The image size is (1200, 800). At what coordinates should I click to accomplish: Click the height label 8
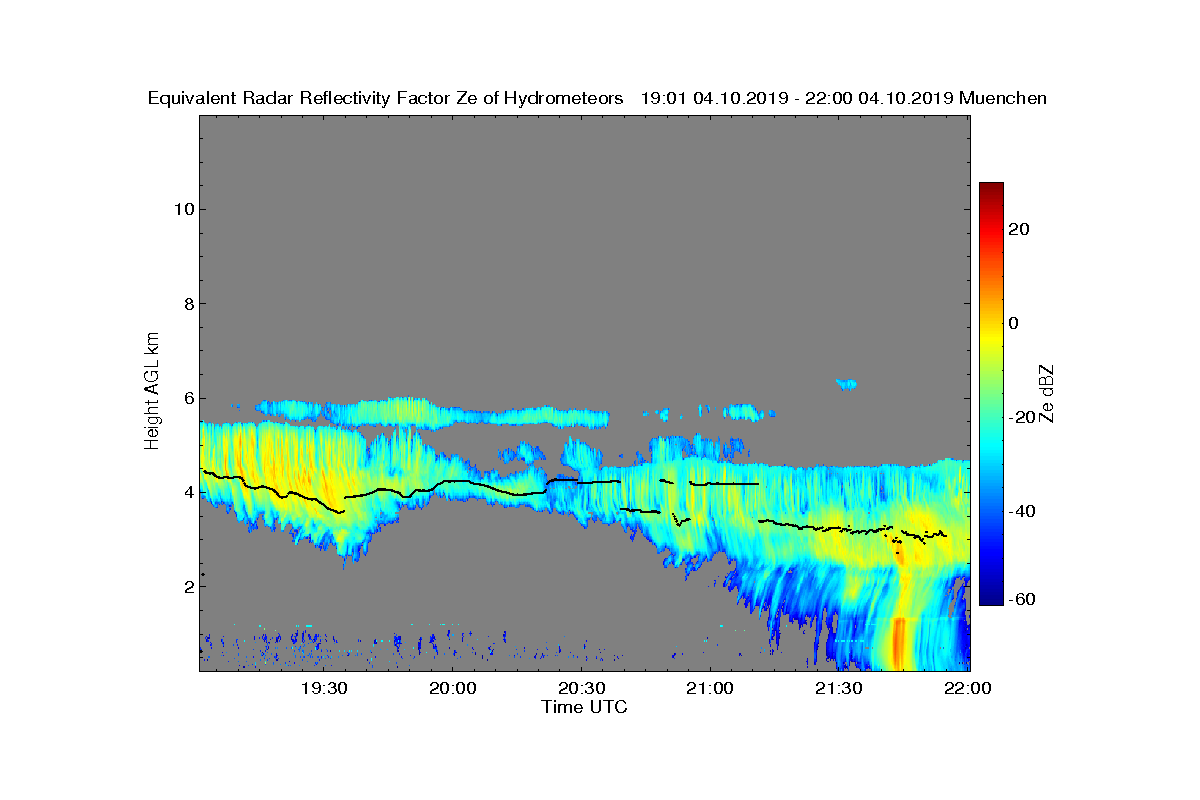tap(187, 303)
